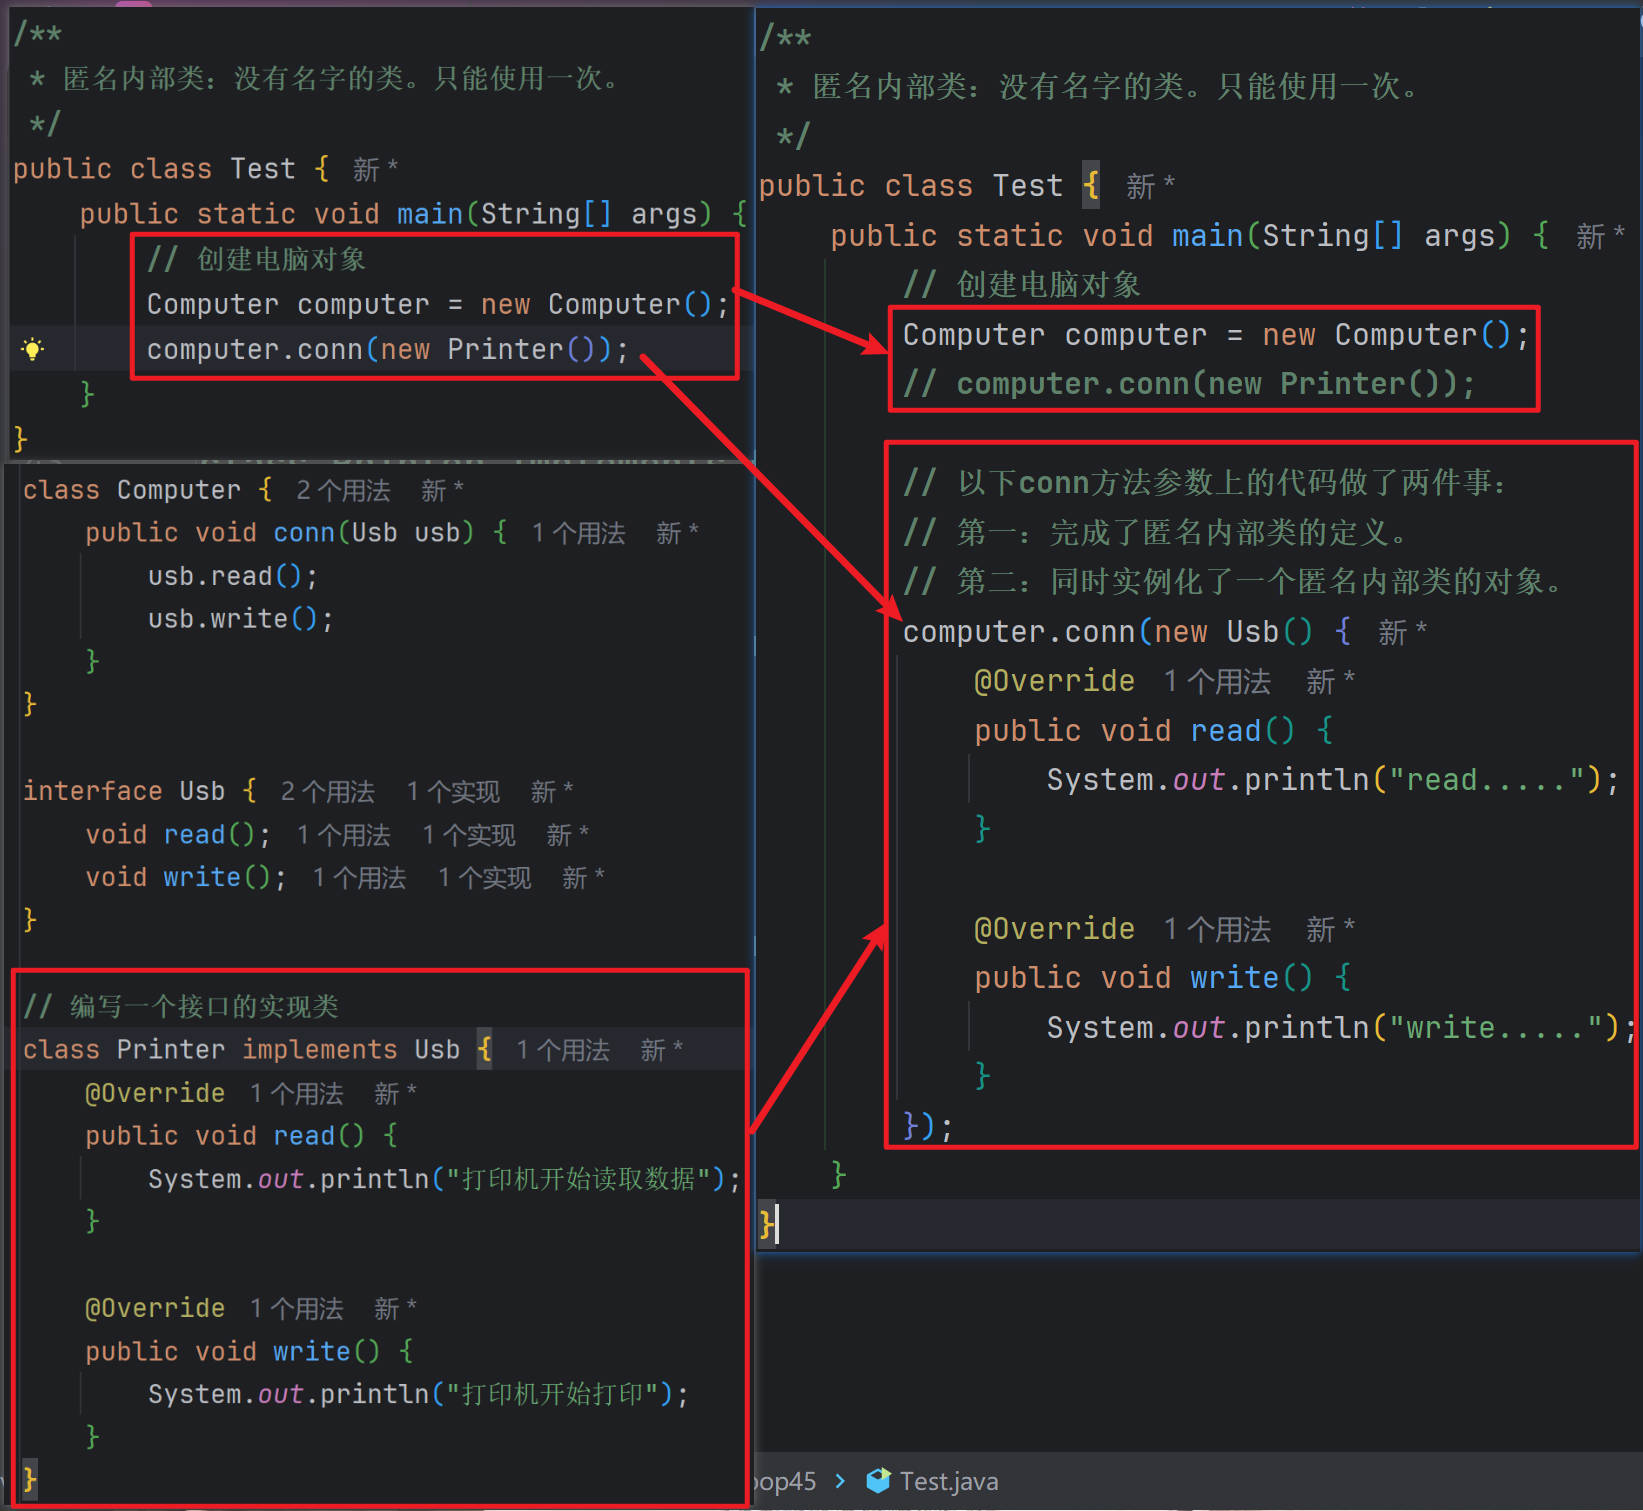Click the author hint after new Usb() {
Image resolution: width=1643 pixels, height=1511 pixels.
click(1401, 632)
